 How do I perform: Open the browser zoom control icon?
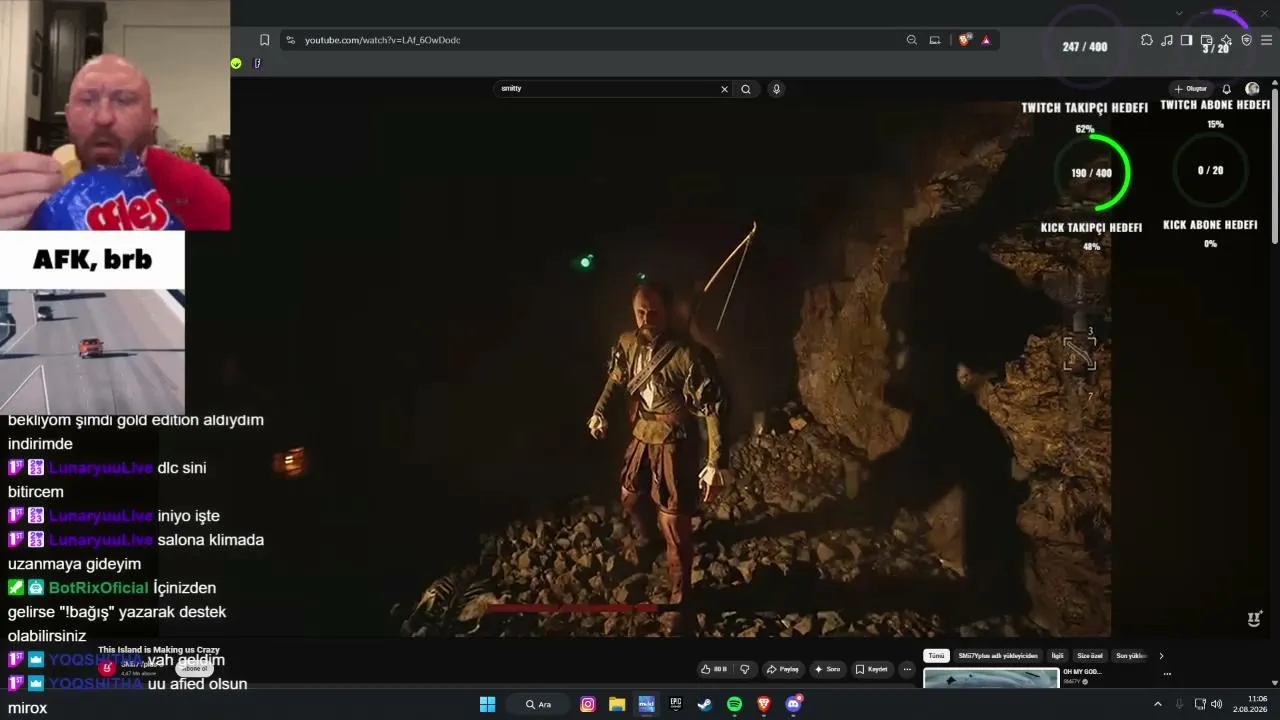[x=912, y=40]
